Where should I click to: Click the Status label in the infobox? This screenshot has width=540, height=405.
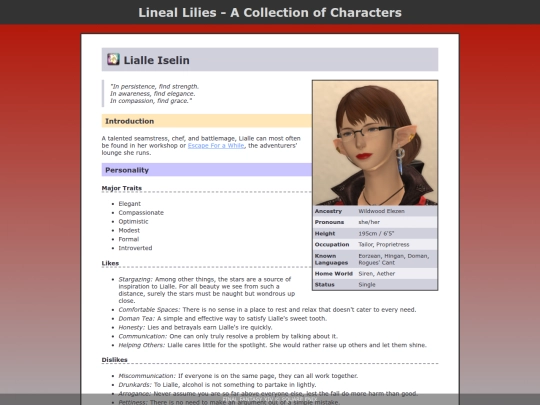[324, 285]
